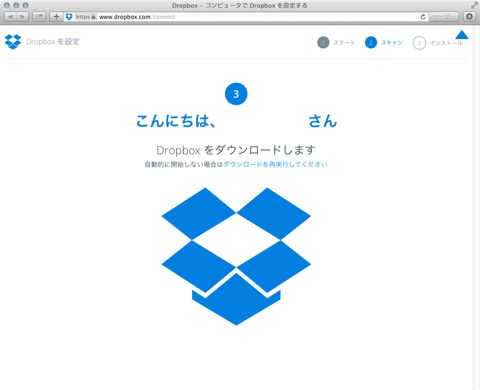This screenshot has height=390, width=480.
Task: Click the Dropbox logo in page header
Action: point(13,42)
